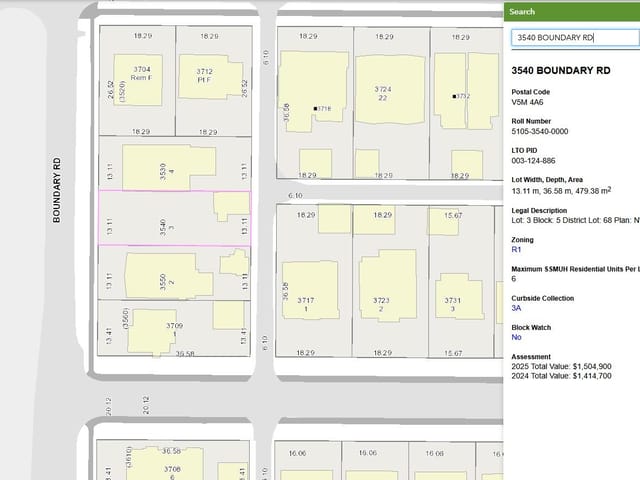Click the 2025 Total Value $1,504,900
The width and height of the screenshot is (640, 480).
tap(561, 367)
